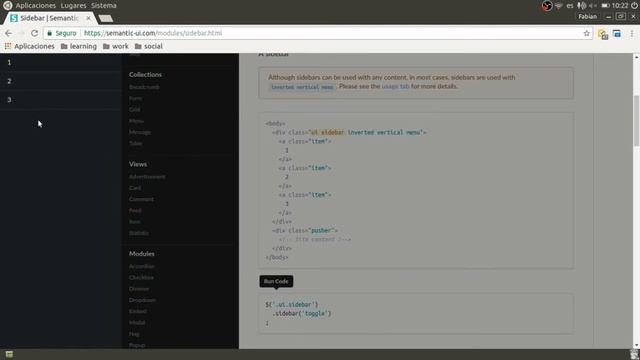Open Feed under Views

coord(135,211)
